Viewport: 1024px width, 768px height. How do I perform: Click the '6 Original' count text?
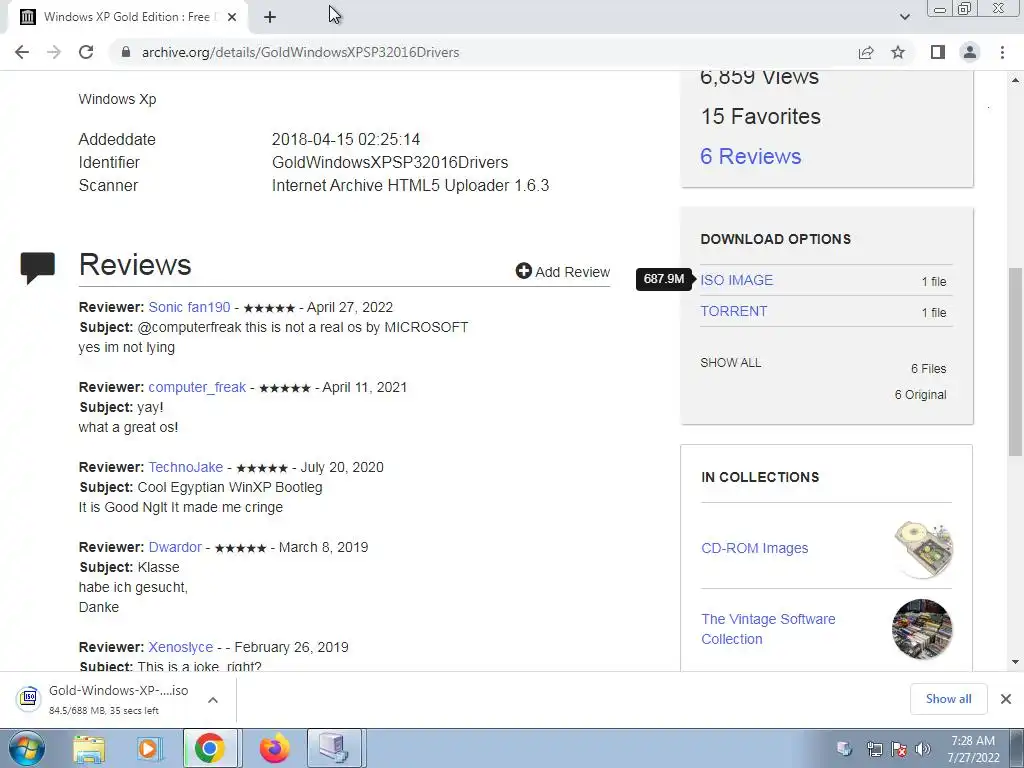[x=920, y=395]
